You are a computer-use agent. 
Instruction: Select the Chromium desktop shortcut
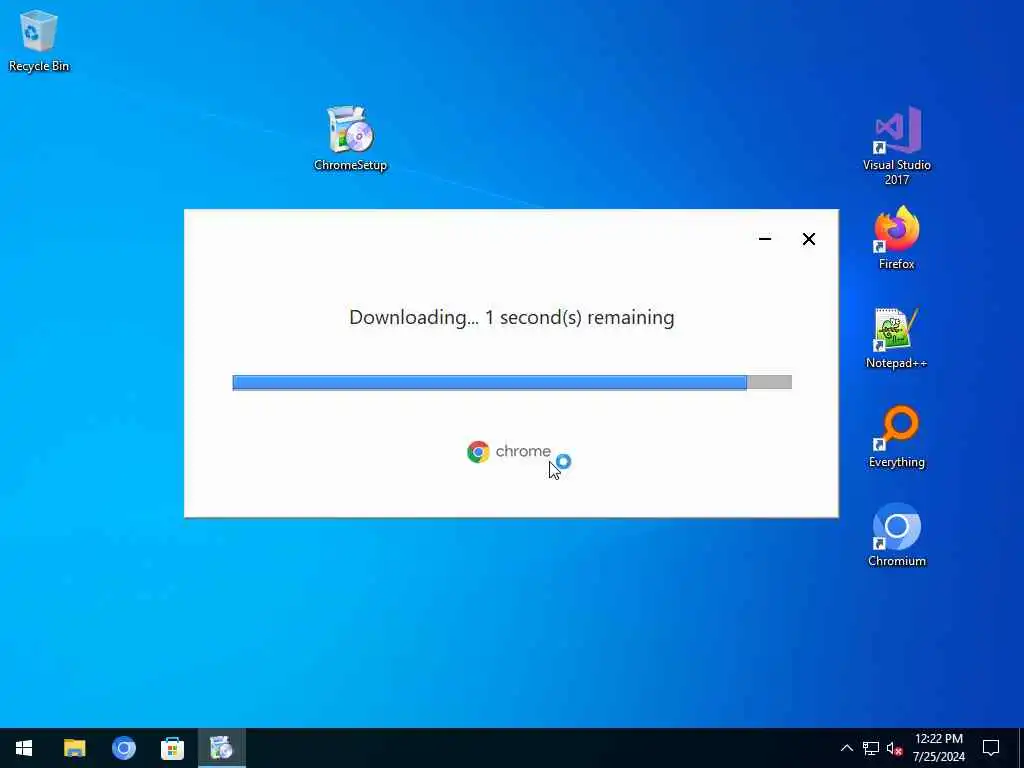point(897,535)
